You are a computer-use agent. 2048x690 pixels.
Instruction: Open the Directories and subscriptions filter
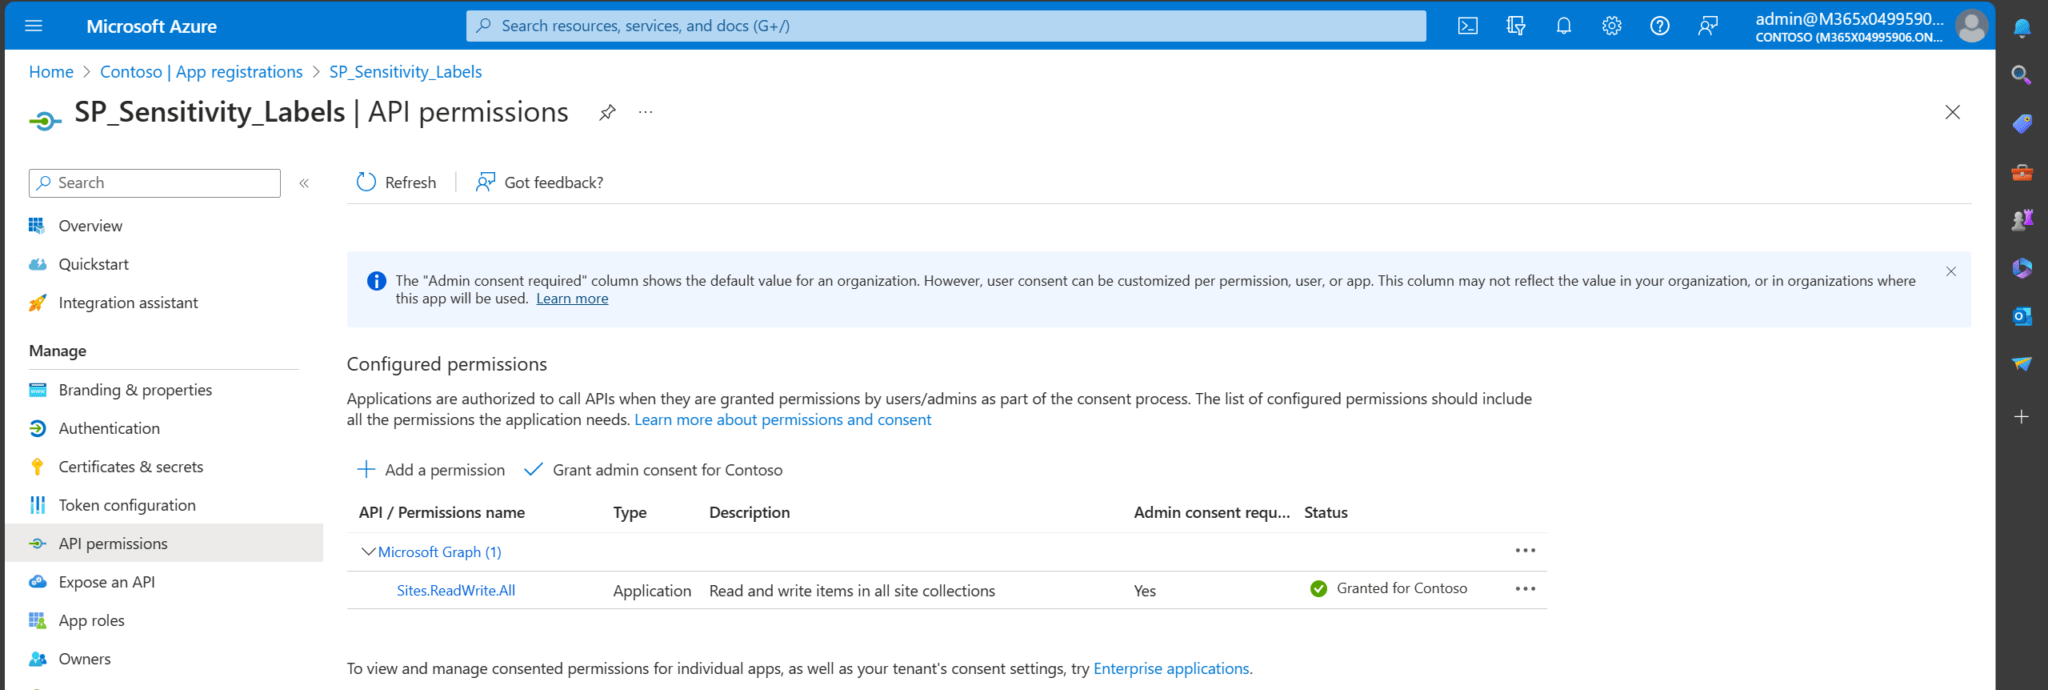click(1516, 26)
